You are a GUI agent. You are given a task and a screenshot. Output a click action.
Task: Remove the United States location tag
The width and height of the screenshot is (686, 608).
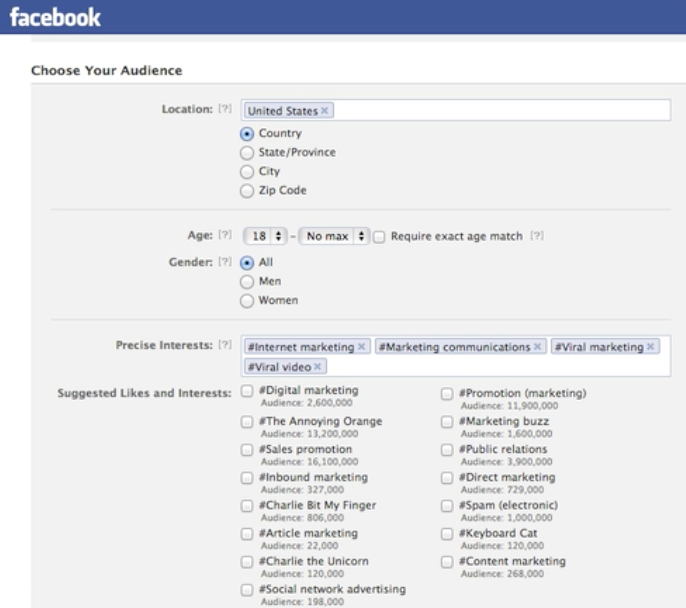click(324, 111)
